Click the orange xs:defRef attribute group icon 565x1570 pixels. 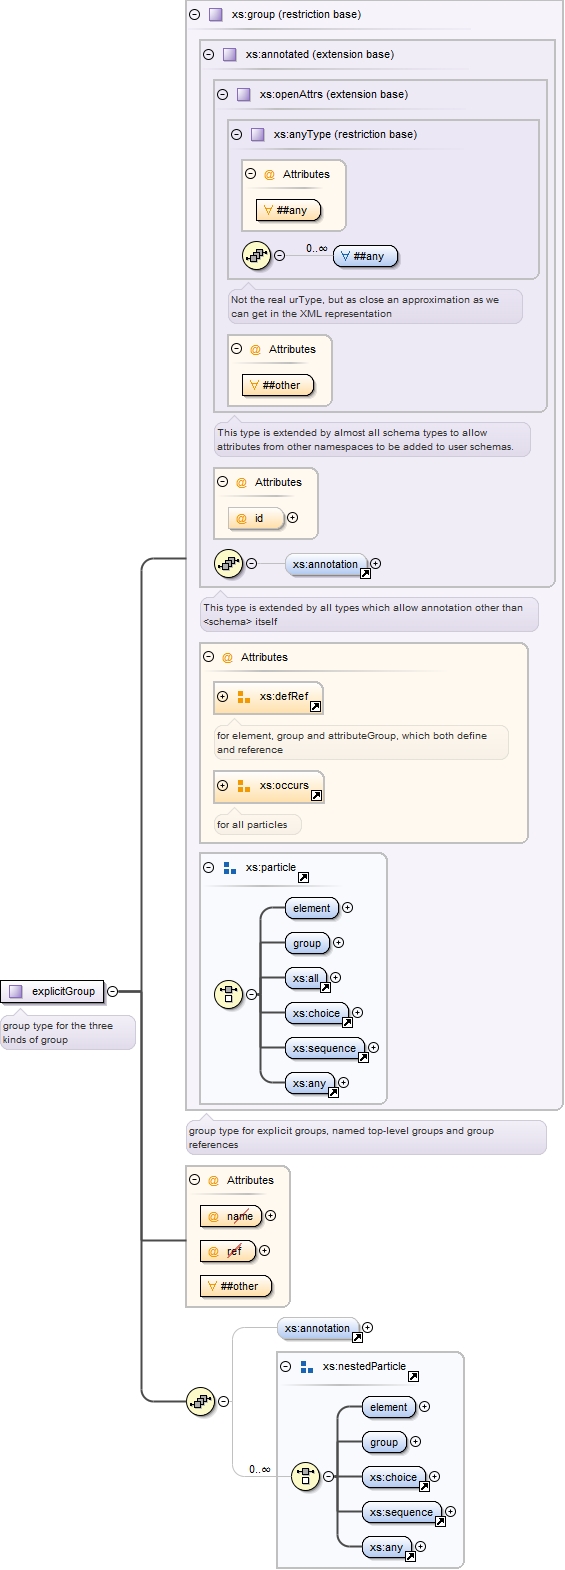pyautogui.click(x=243, y=696)
